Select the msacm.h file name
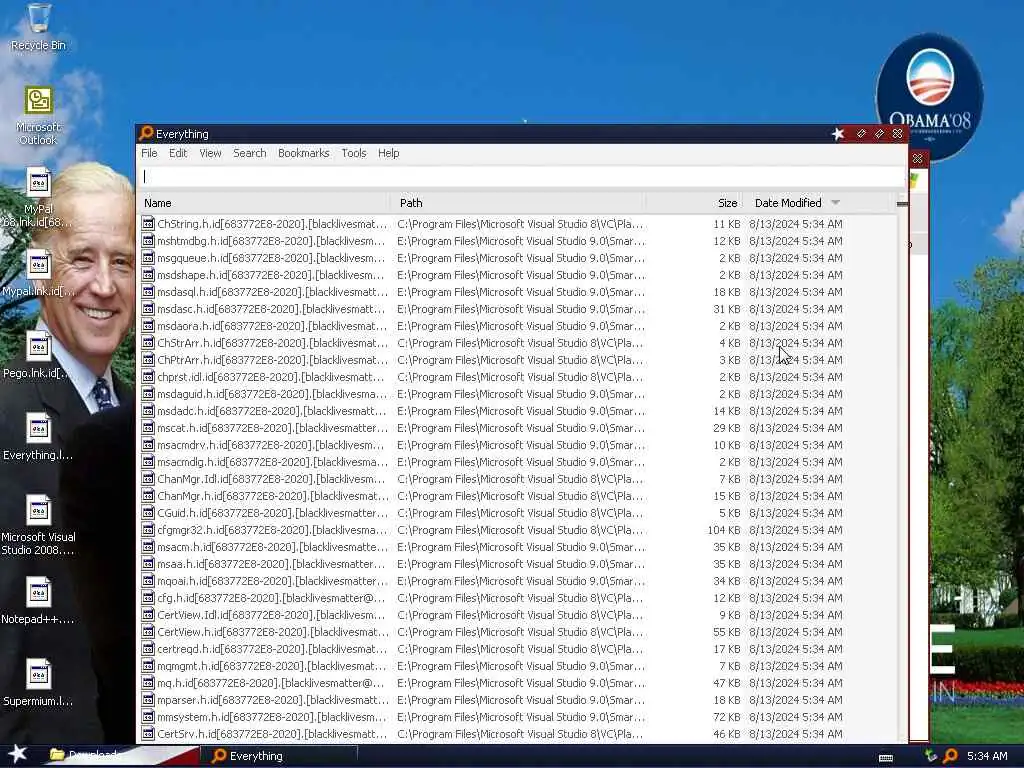The image size is (1024, 768). click(x=272, y=547)
